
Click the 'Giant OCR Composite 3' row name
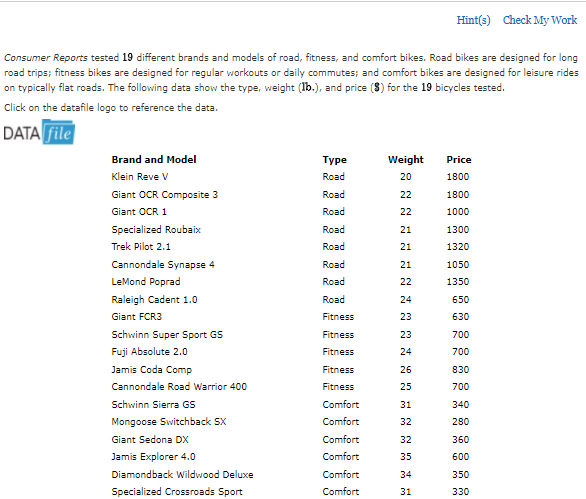164,194
